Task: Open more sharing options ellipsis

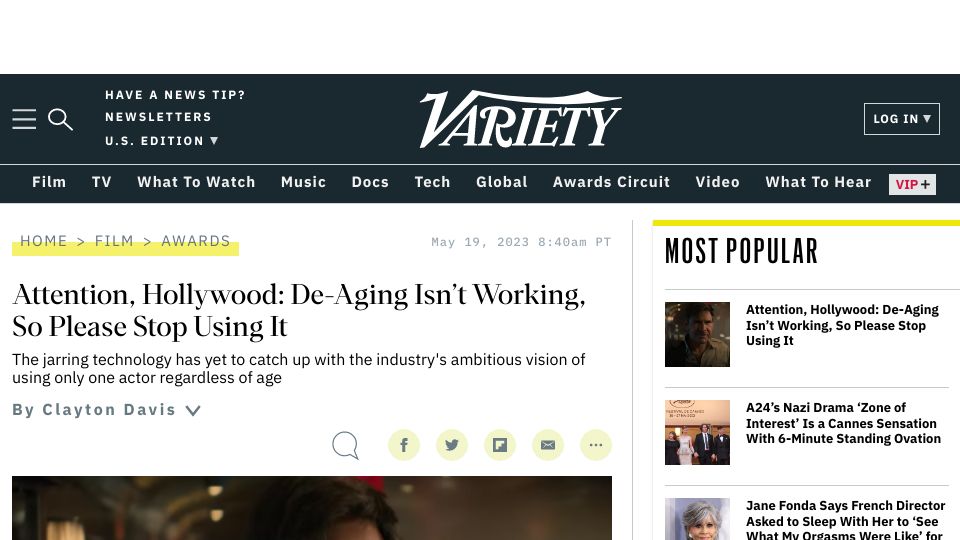Action: [x=596, y=445]
